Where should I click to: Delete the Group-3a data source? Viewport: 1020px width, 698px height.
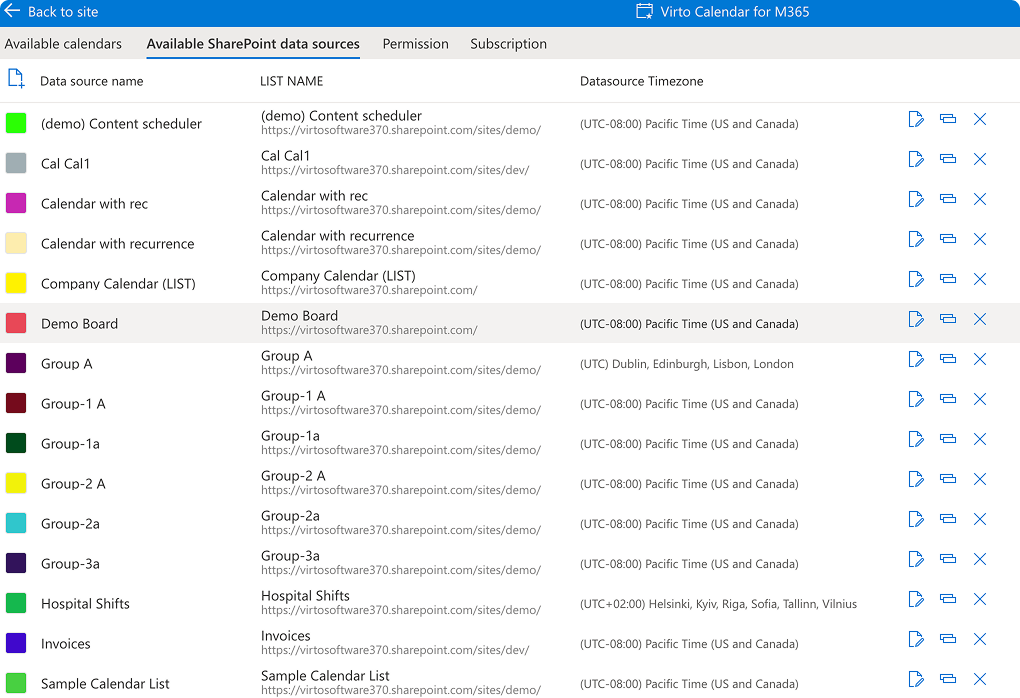[x=980, y=559]
